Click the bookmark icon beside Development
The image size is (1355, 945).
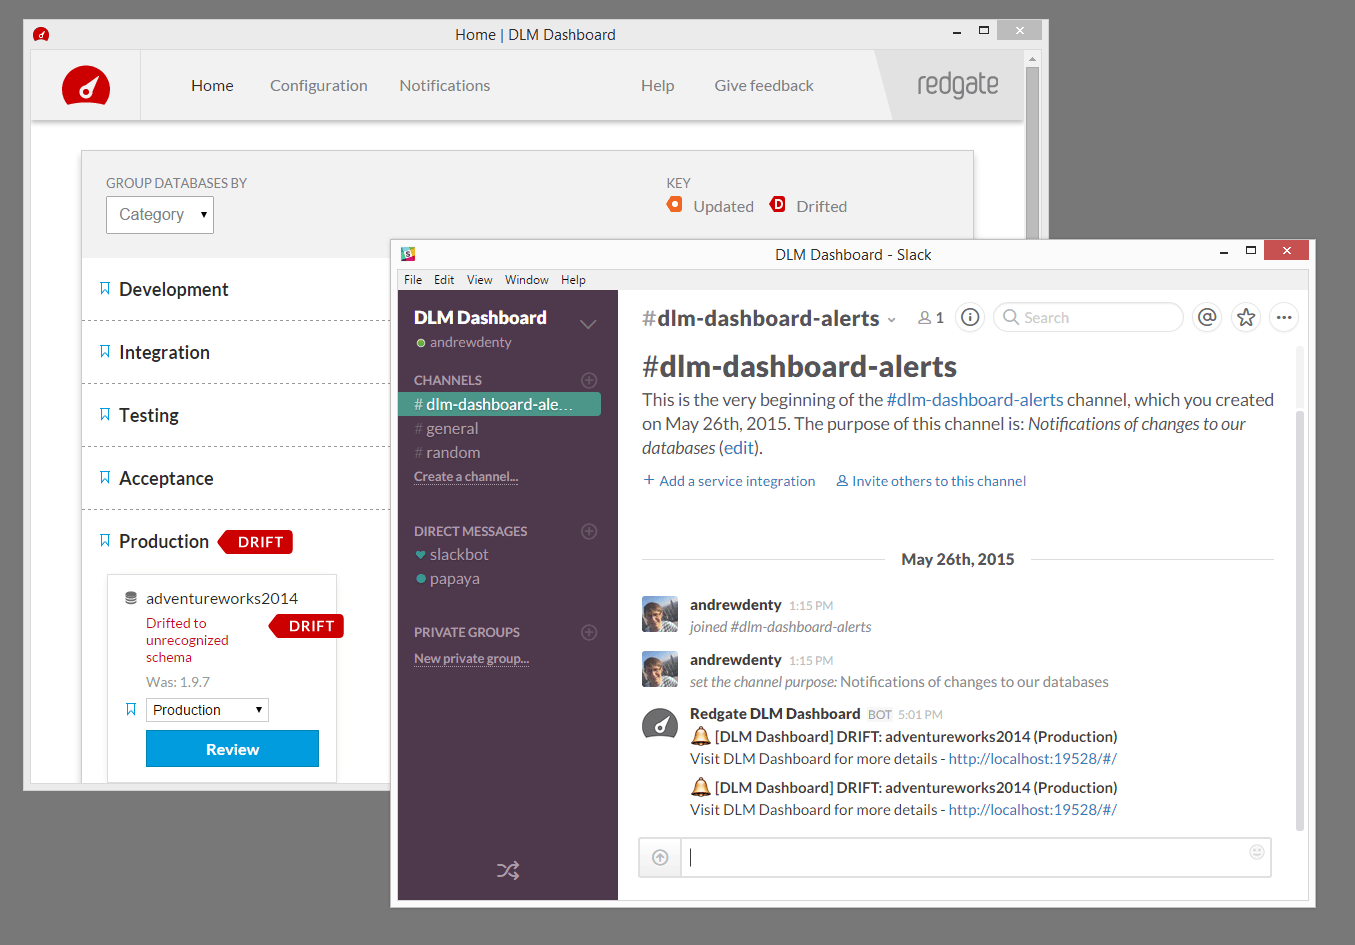coord(105,288)
